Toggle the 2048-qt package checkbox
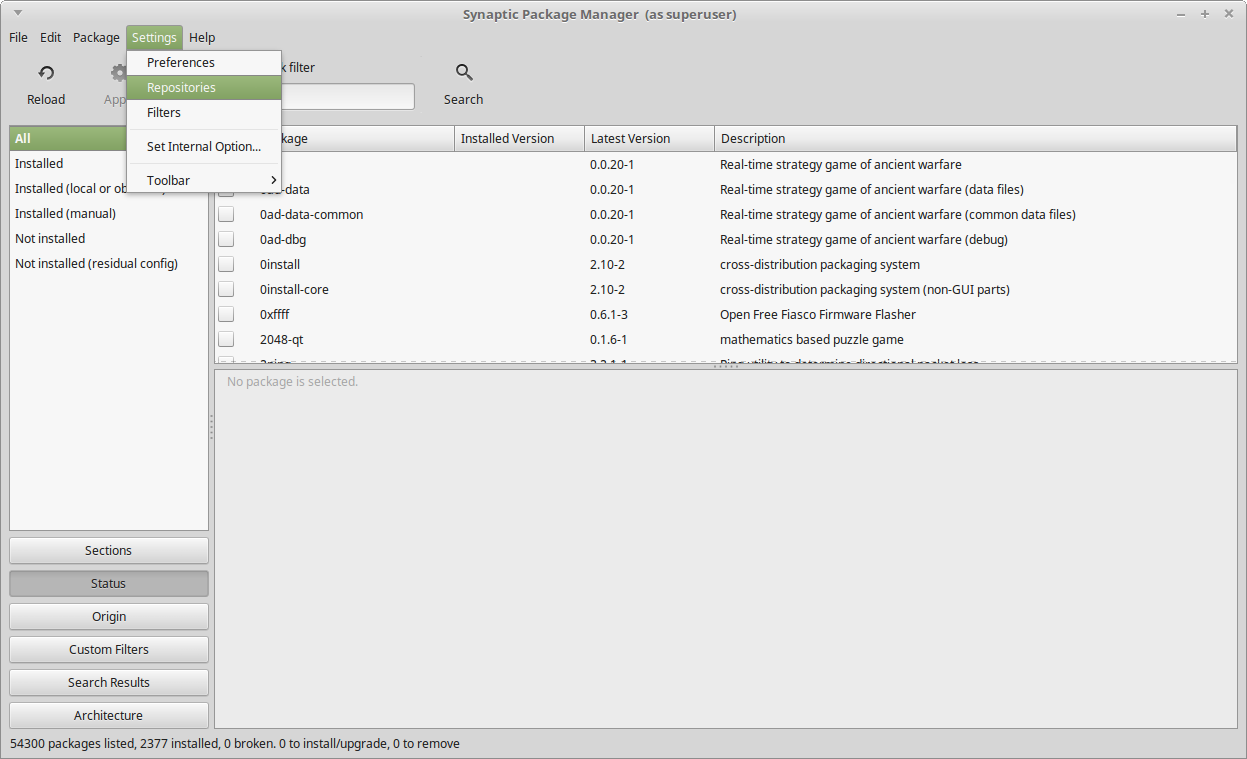Image resolution: width=1247 pixels, height=759 pixels. click(226, 339)
